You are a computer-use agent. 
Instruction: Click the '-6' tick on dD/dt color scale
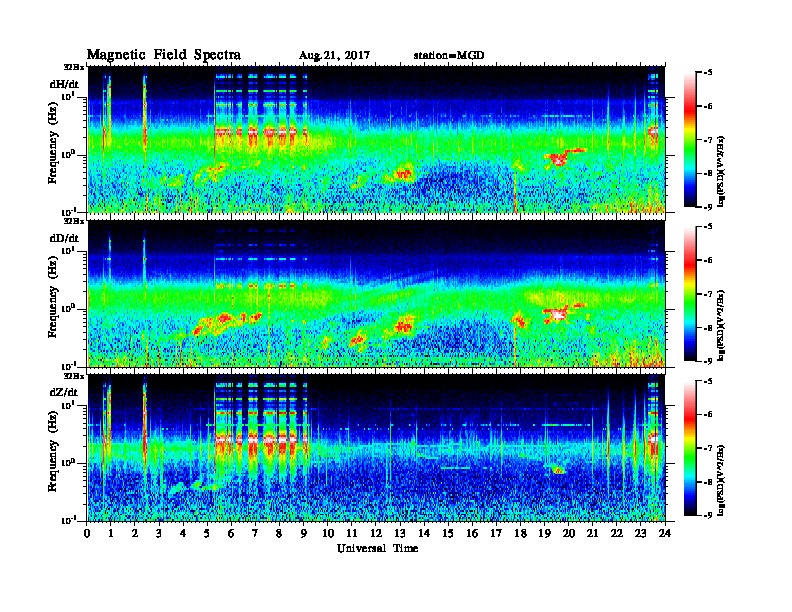click(x=708, y=261)
